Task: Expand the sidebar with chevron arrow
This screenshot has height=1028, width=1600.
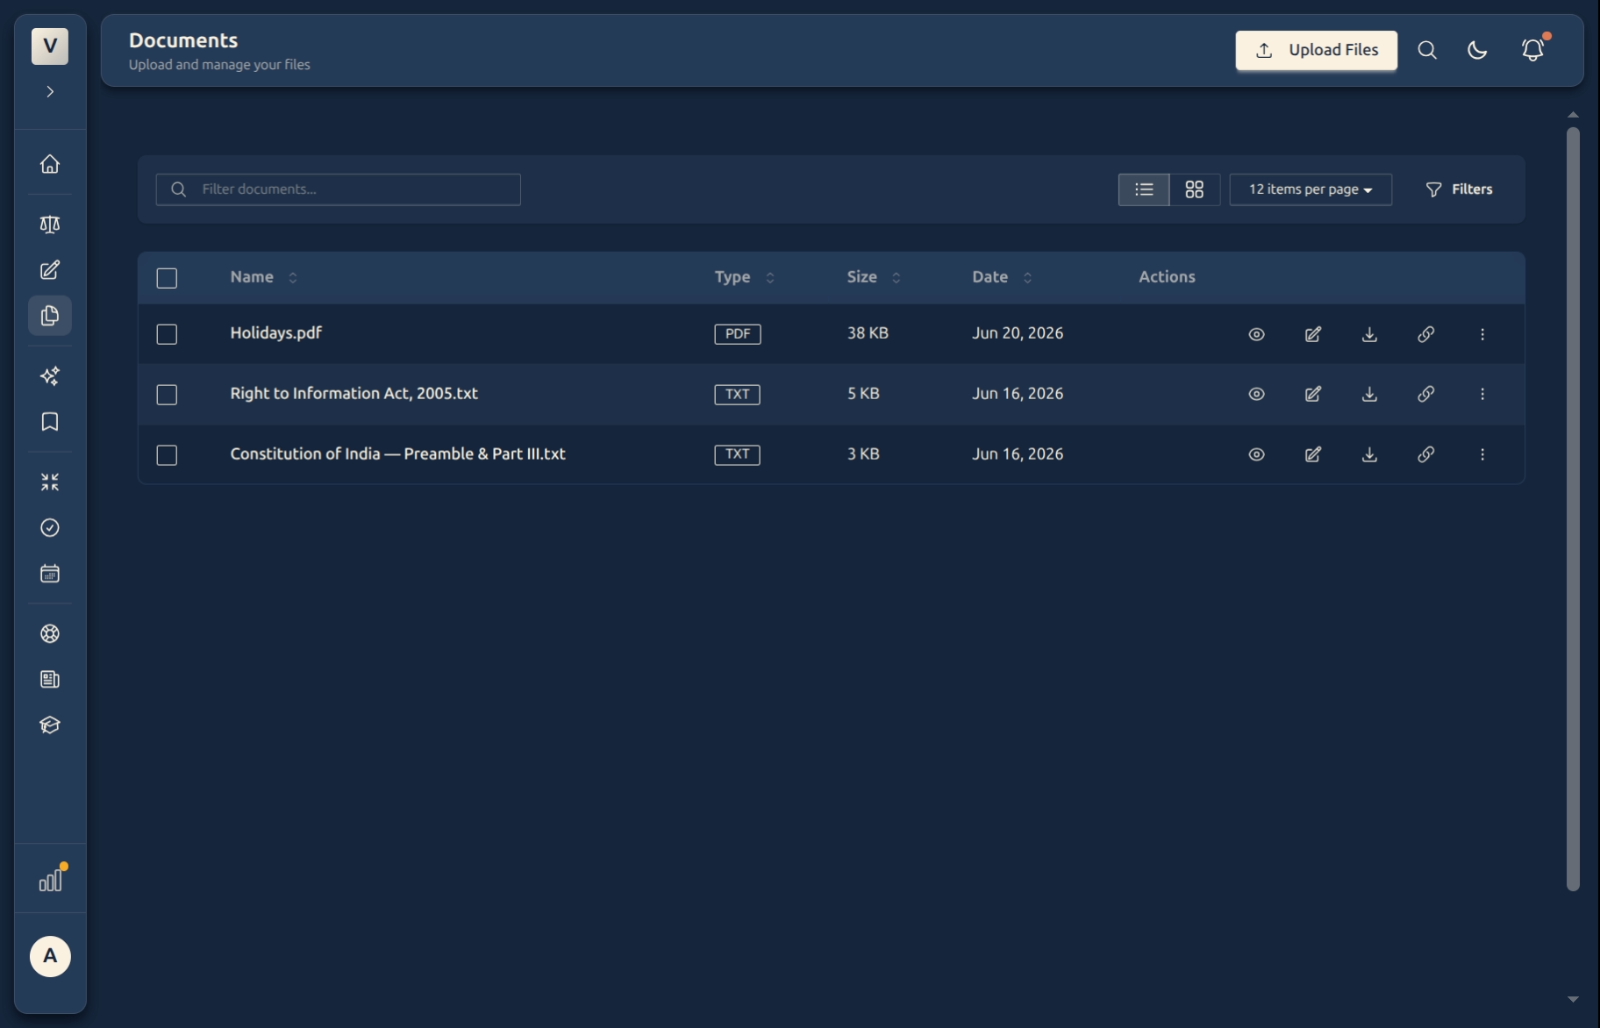Action: [x=50, y=92]
